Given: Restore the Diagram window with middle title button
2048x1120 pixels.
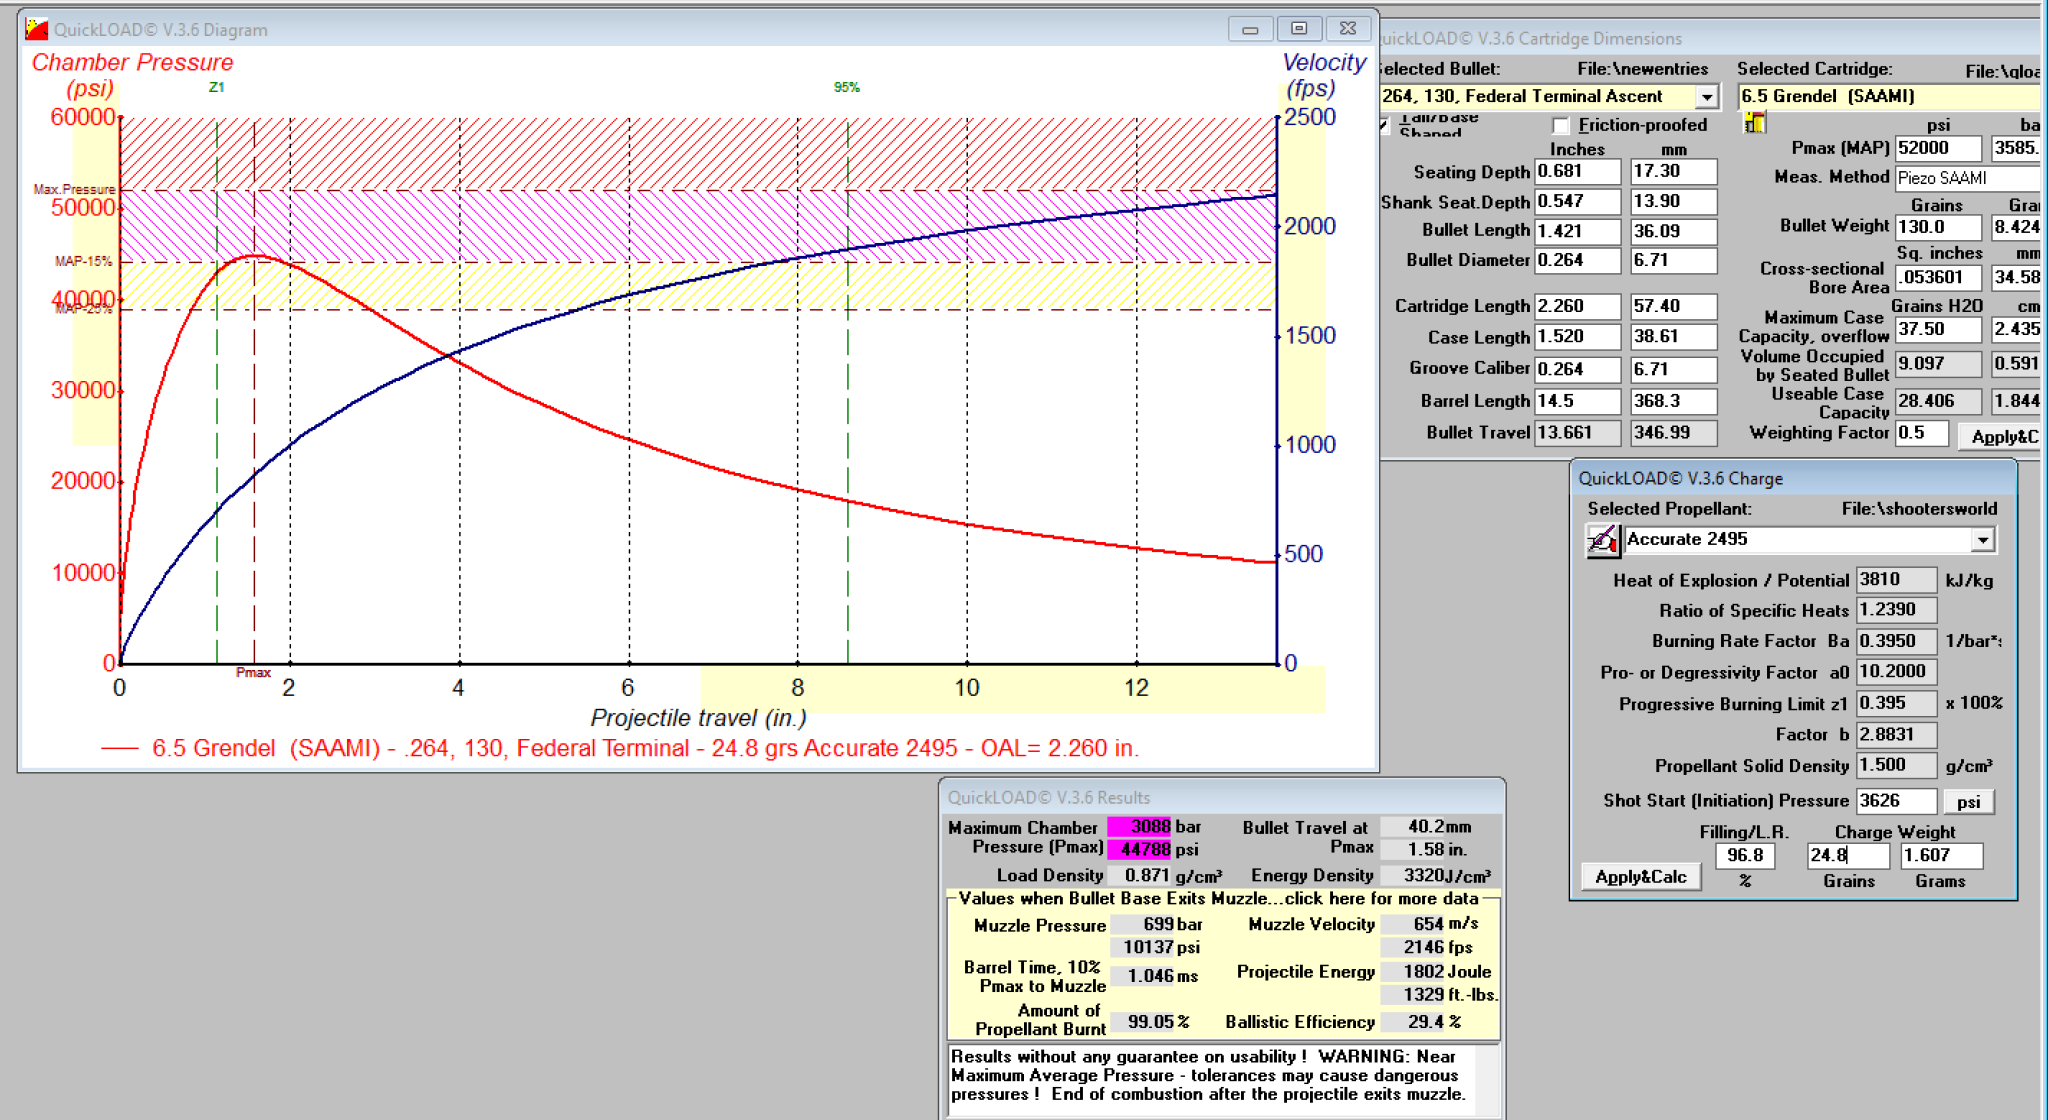Looking at the screenshot, I should [1299, 29].
